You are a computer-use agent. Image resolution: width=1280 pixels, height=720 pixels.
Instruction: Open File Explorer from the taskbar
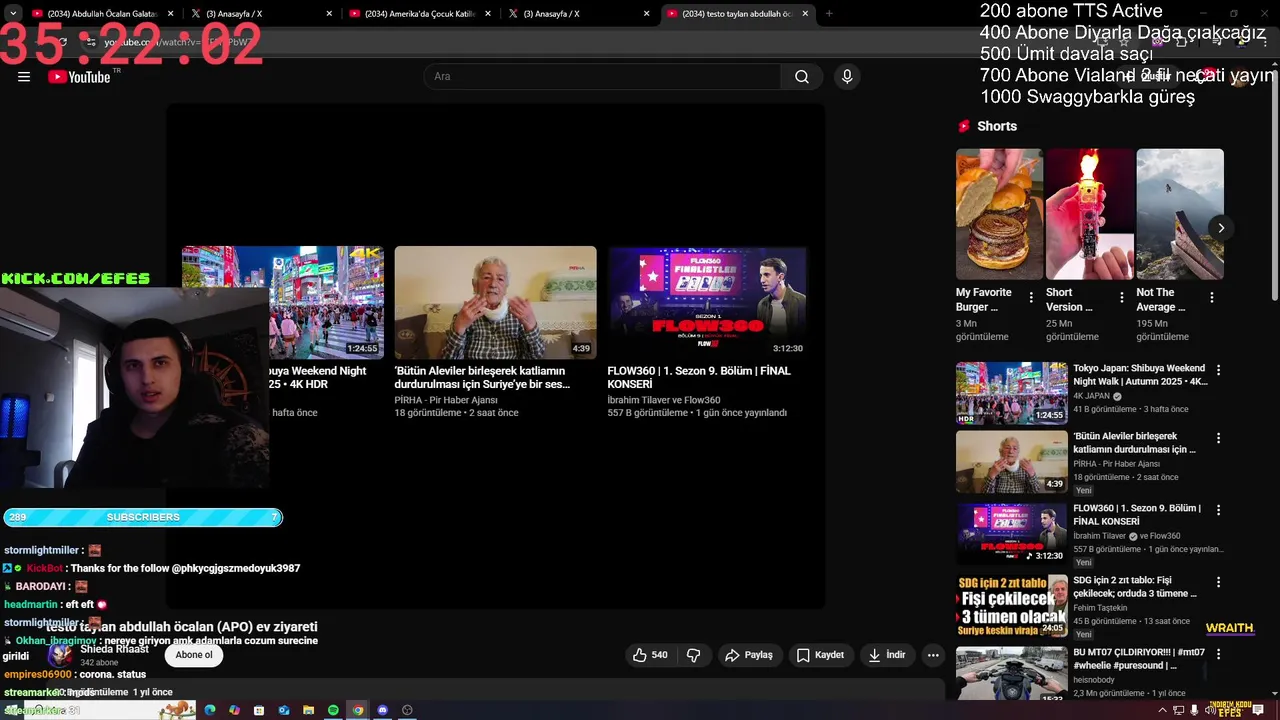point(308,710)
